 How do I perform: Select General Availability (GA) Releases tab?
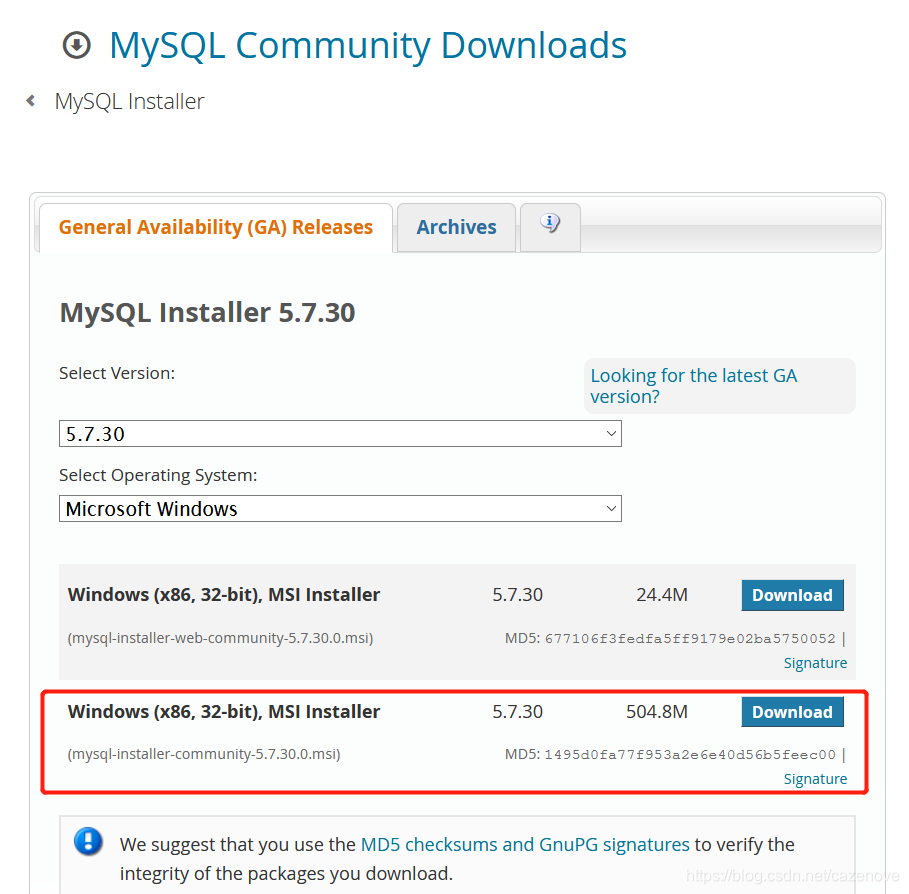[216, 227]
